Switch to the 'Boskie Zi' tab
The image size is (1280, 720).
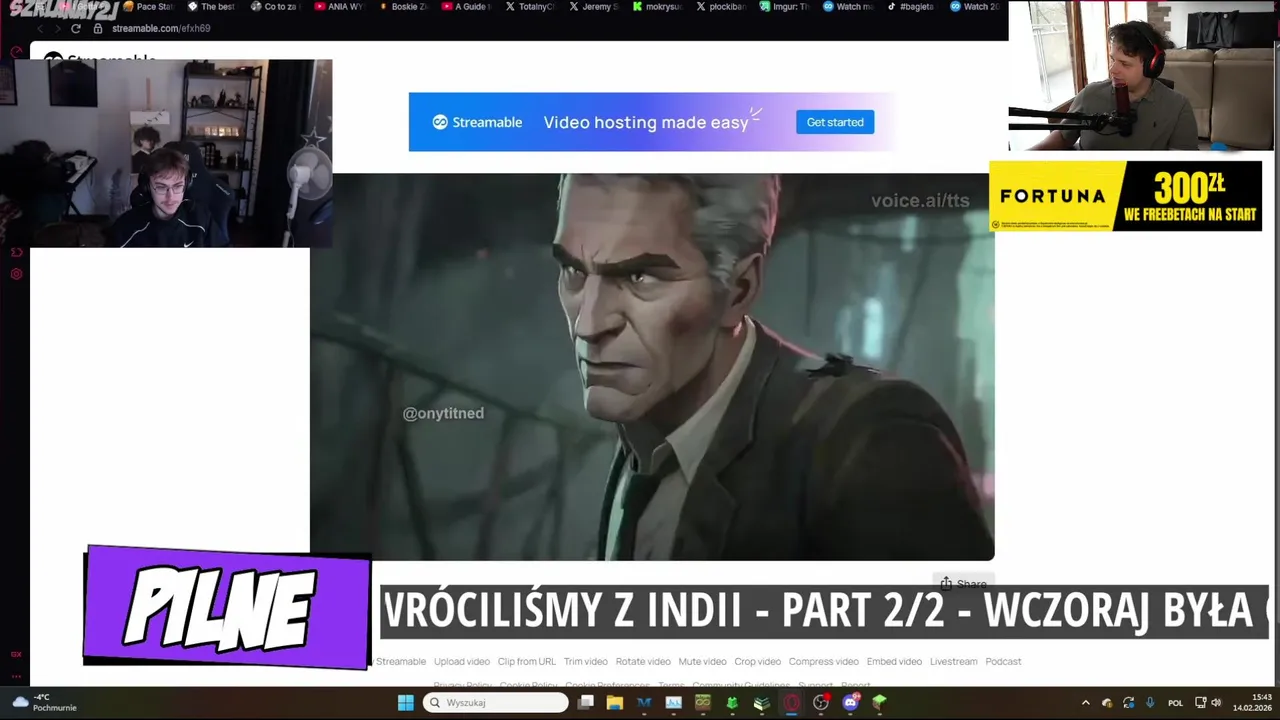[402, 7]
